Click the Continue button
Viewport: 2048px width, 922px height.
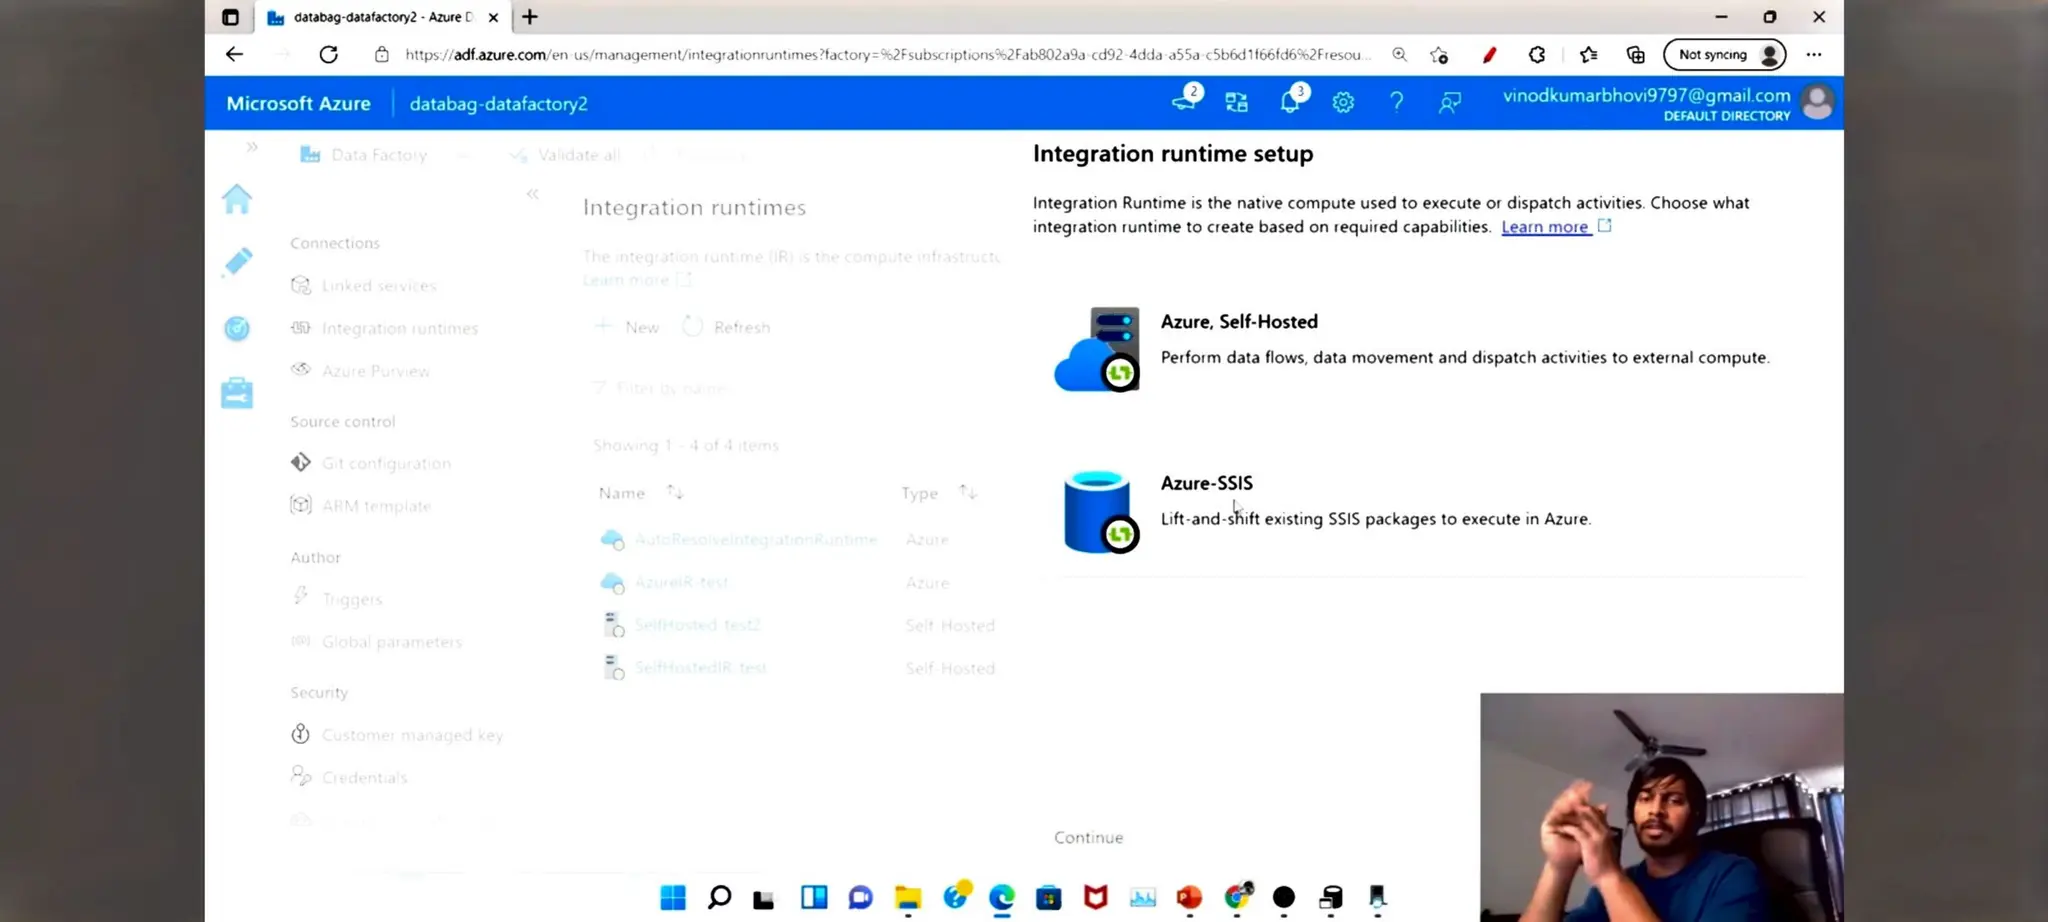coord(1088,837)
